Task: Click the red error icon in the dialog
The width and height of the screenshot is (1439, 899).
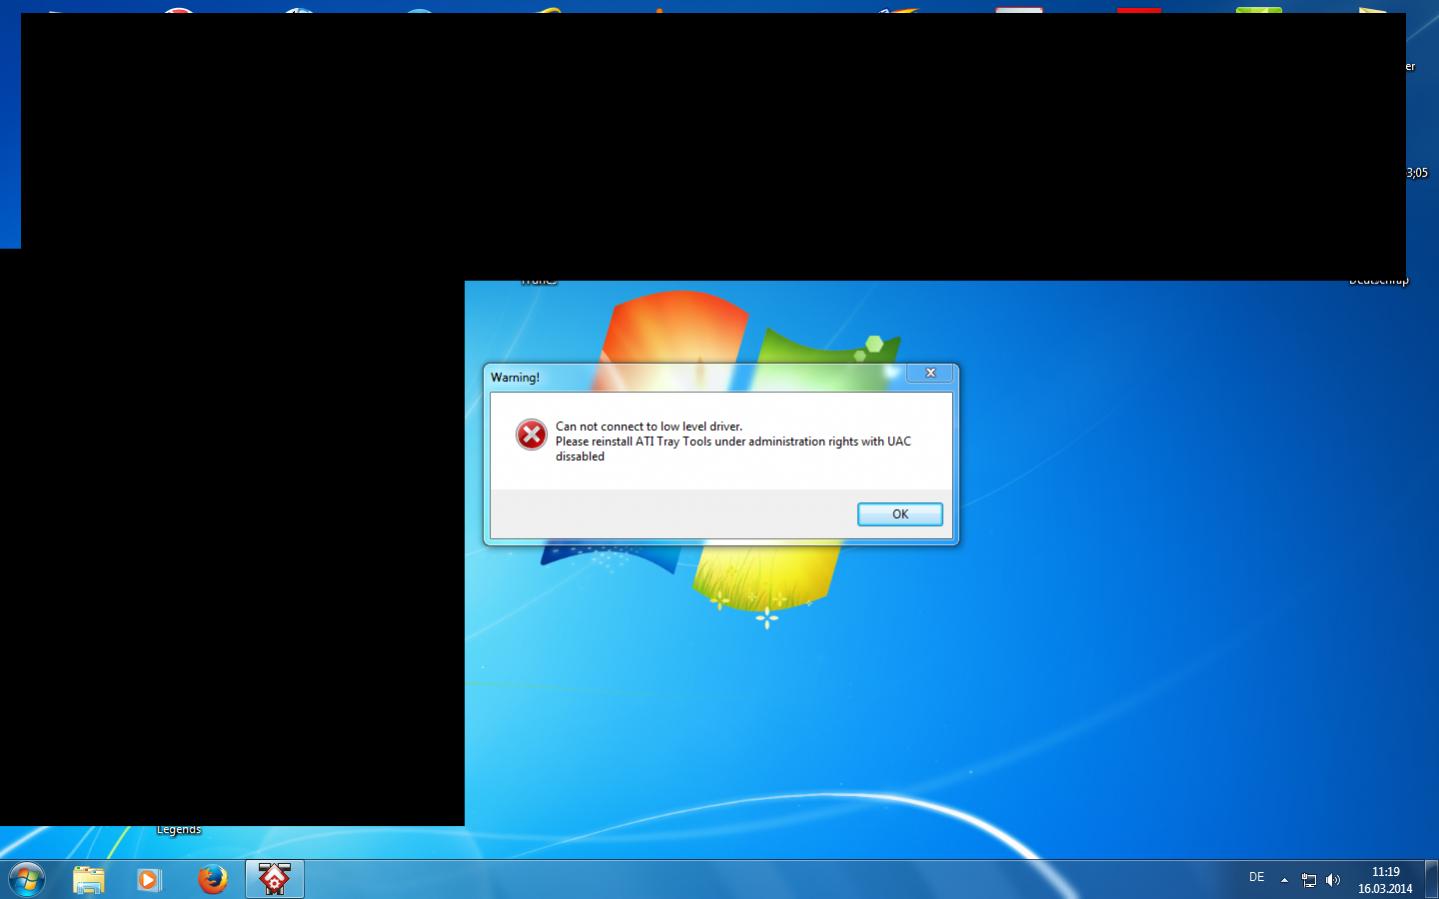Action: (x=531, y=434)
